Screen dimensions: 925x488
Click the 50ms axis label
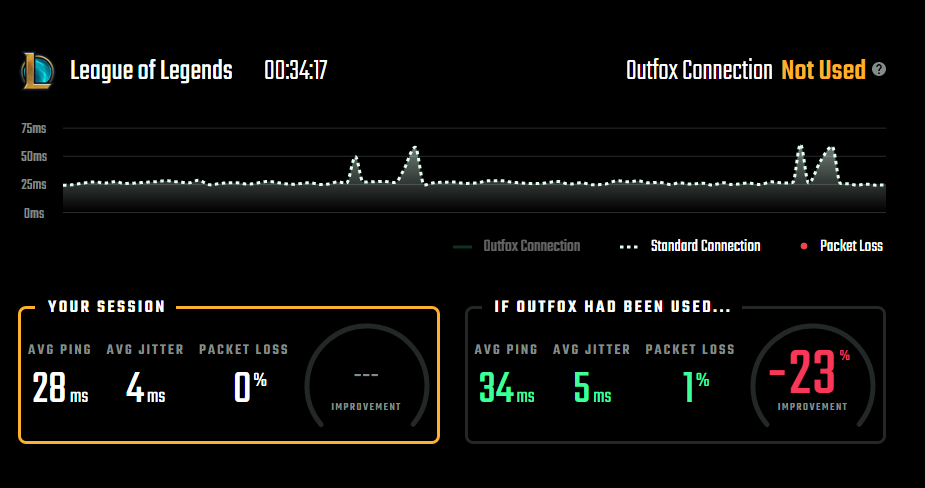tap(34, 156)
